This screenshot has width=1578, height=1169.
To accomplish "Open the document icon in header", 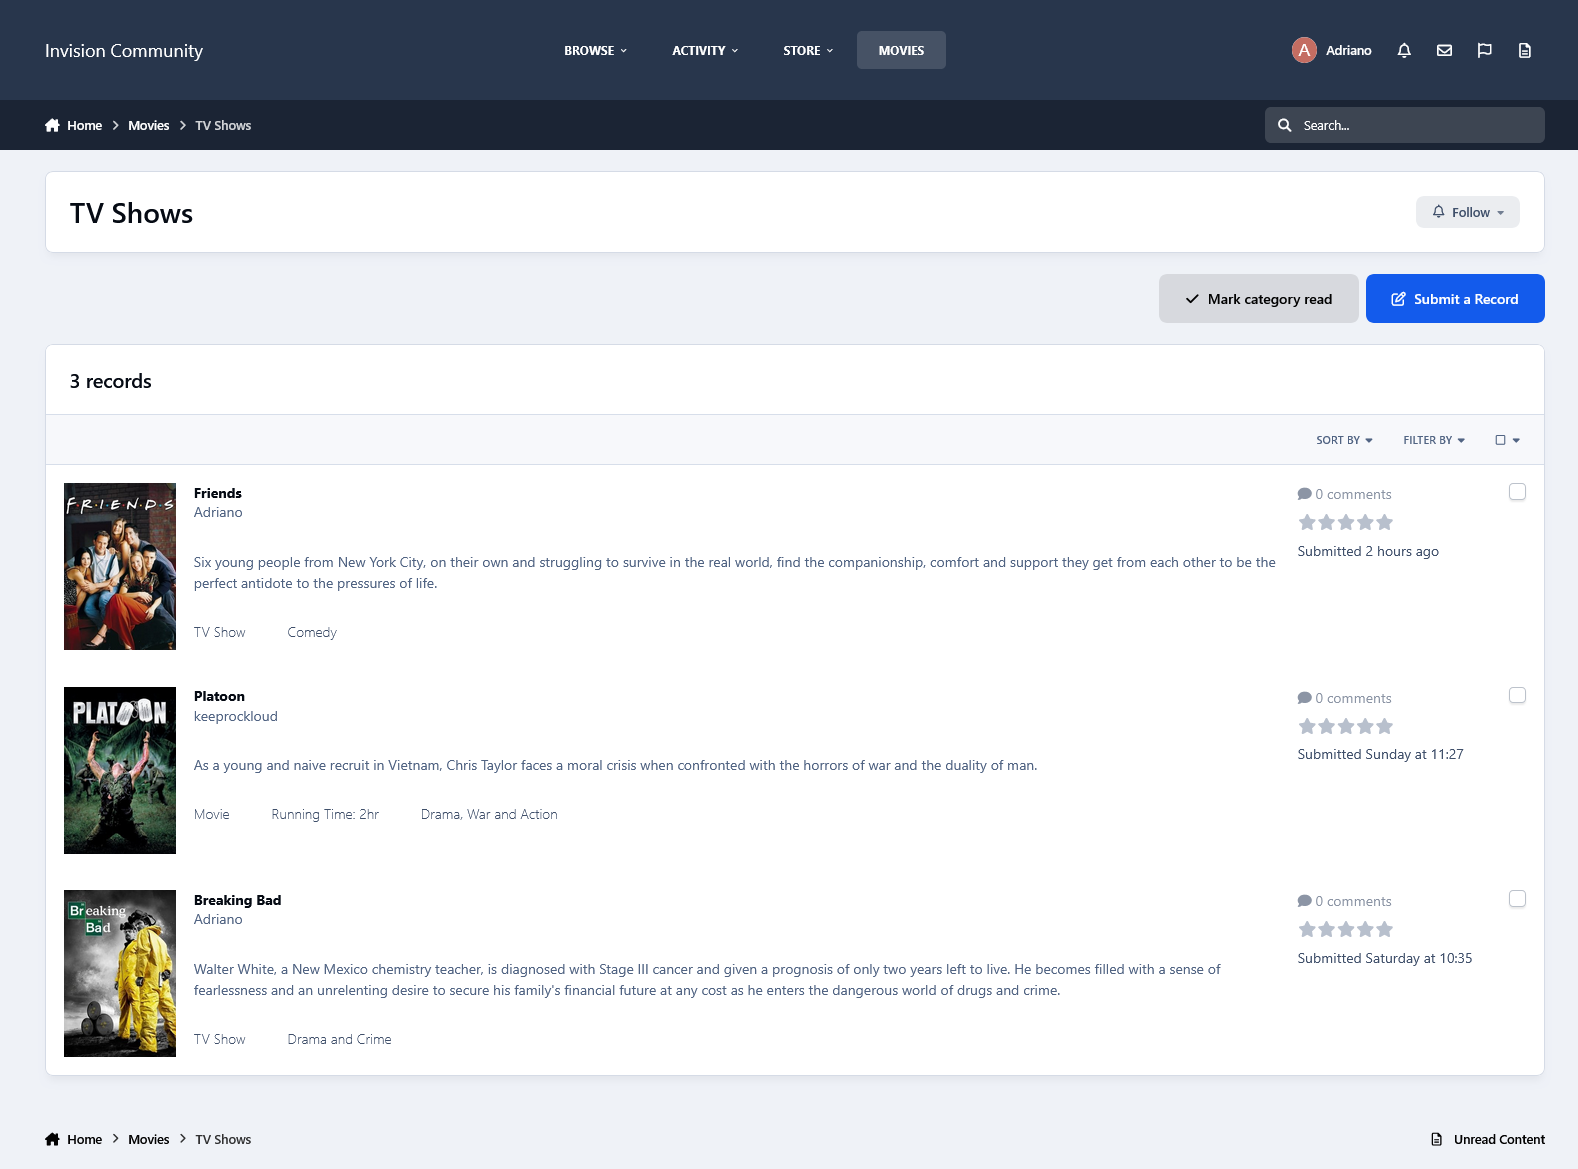I will (x=1524, y=50).
